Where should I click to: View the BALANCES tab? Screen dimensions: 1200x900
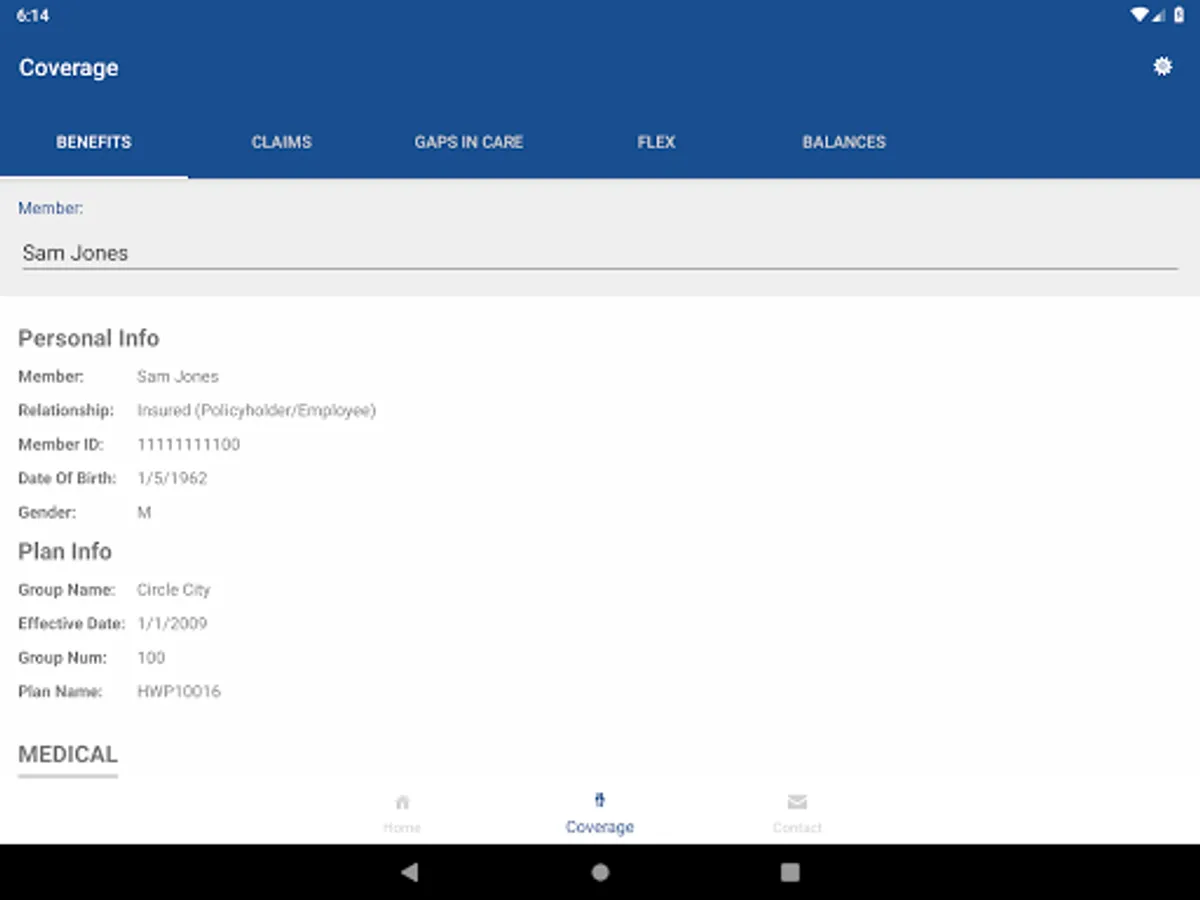843,142
